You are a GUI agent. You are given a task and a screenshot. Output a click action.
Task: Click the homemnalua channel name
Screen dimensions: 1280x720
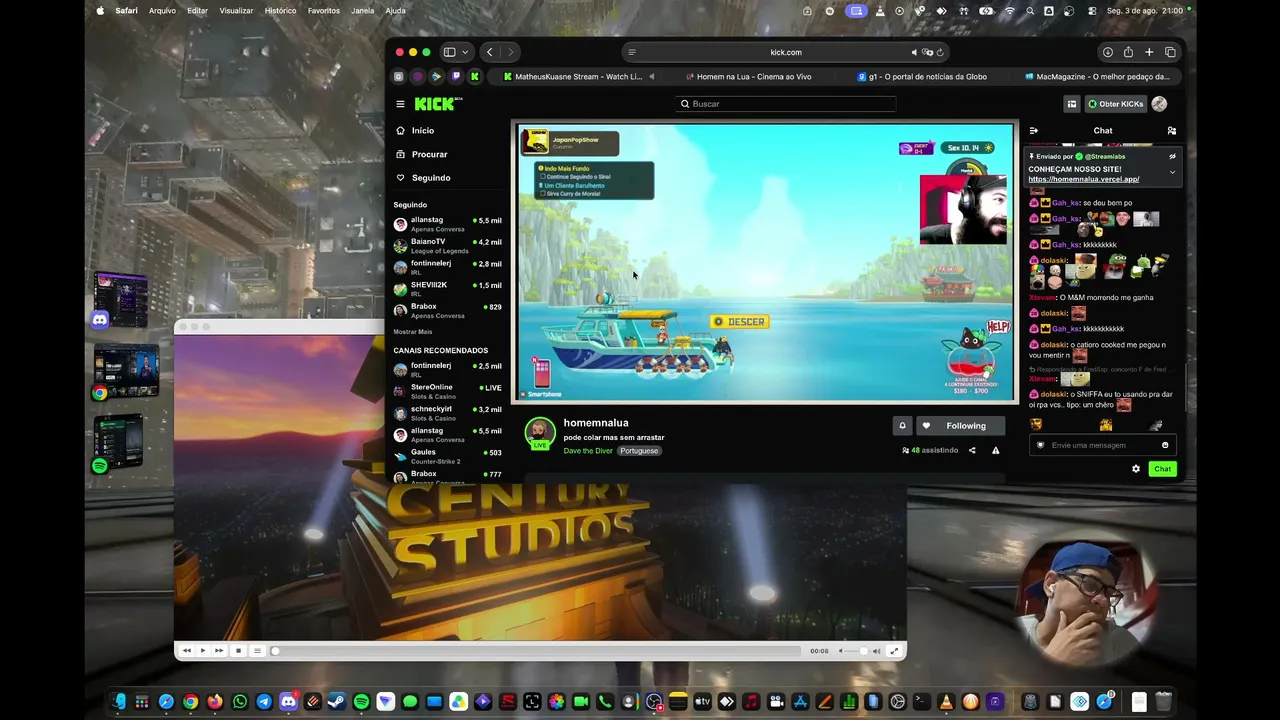(x=596, y=423)
